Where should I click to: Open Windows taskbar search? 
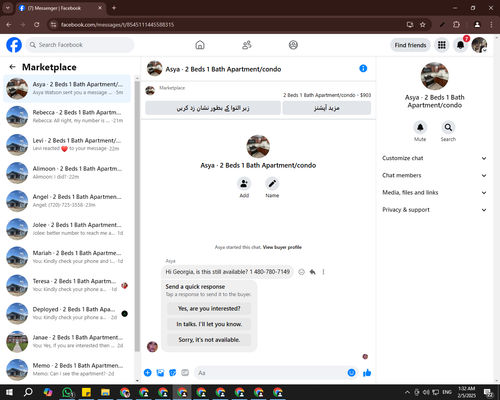click(28, 392)
